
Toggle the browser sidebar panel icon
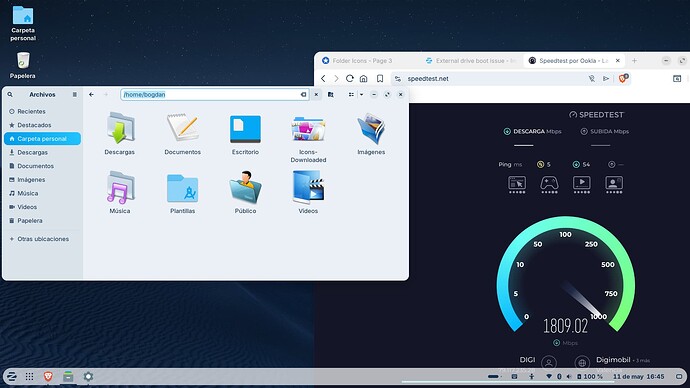click(677, 78)
